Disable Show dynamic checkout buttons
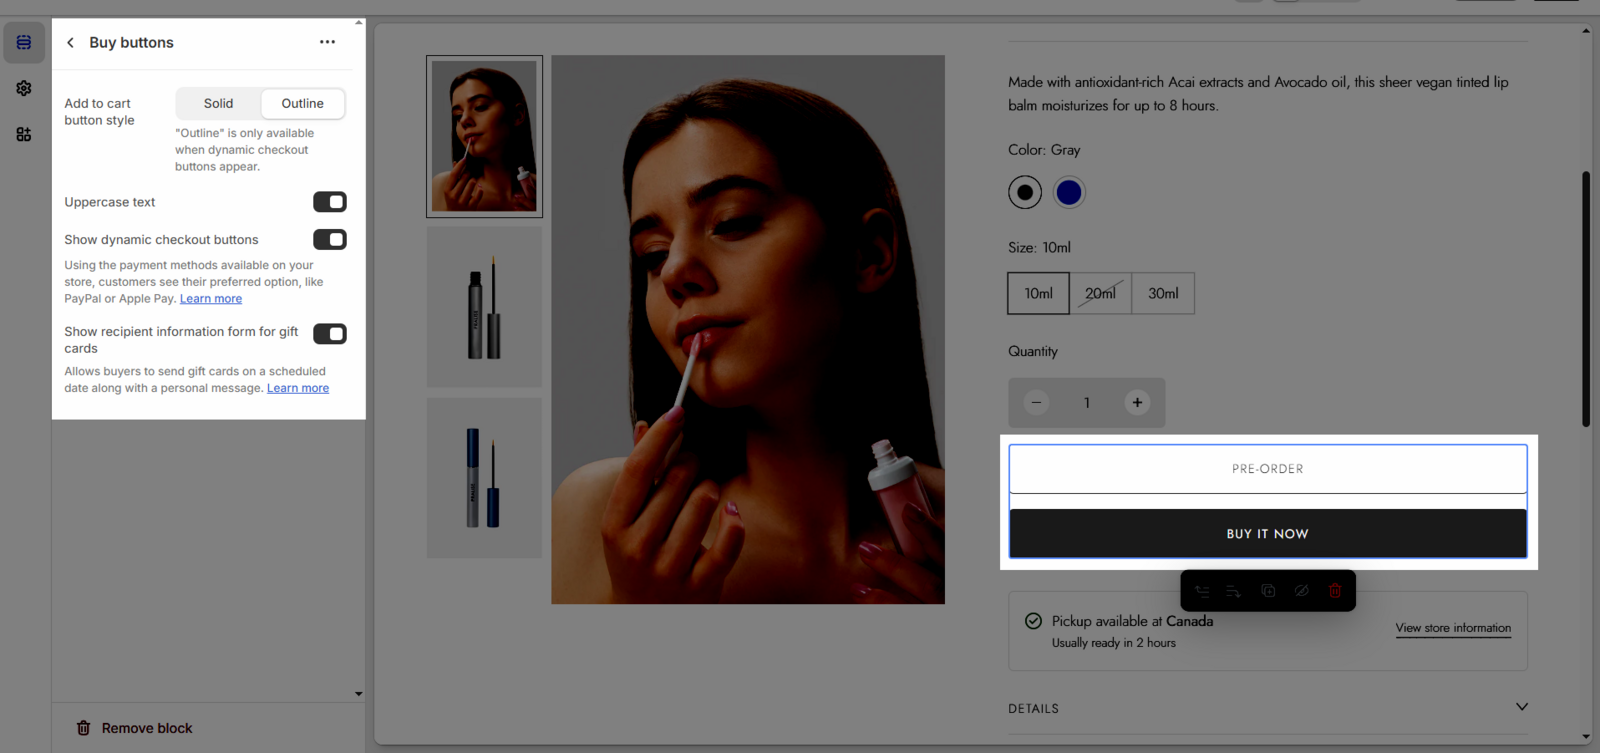This screenshot has width=1600, height=753. [329, 240]
